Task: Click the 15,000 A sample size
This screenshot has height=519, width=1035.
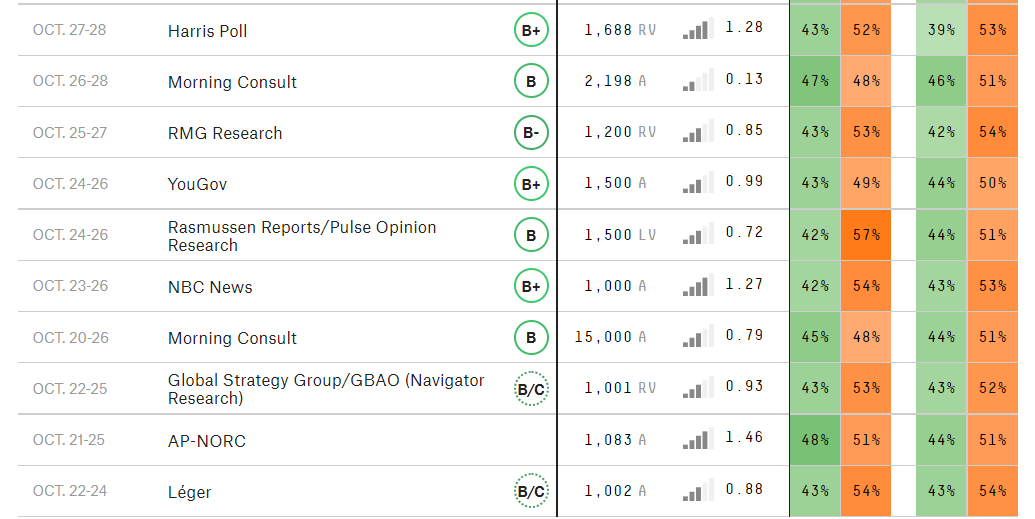Action: (610, 337)
